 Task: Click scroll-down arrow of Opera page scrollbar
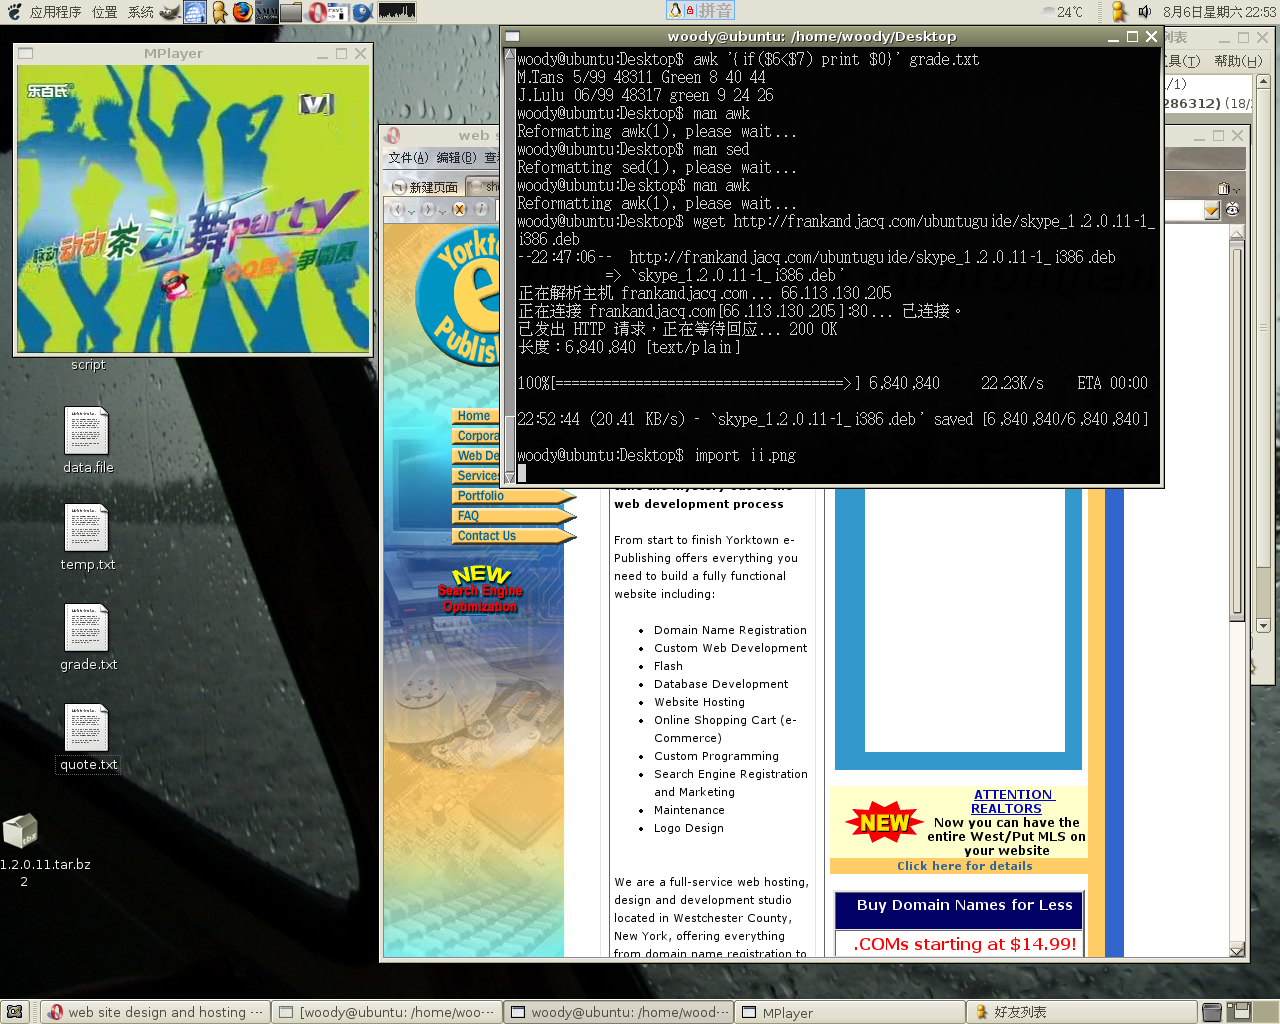(x=1237, y=950)
